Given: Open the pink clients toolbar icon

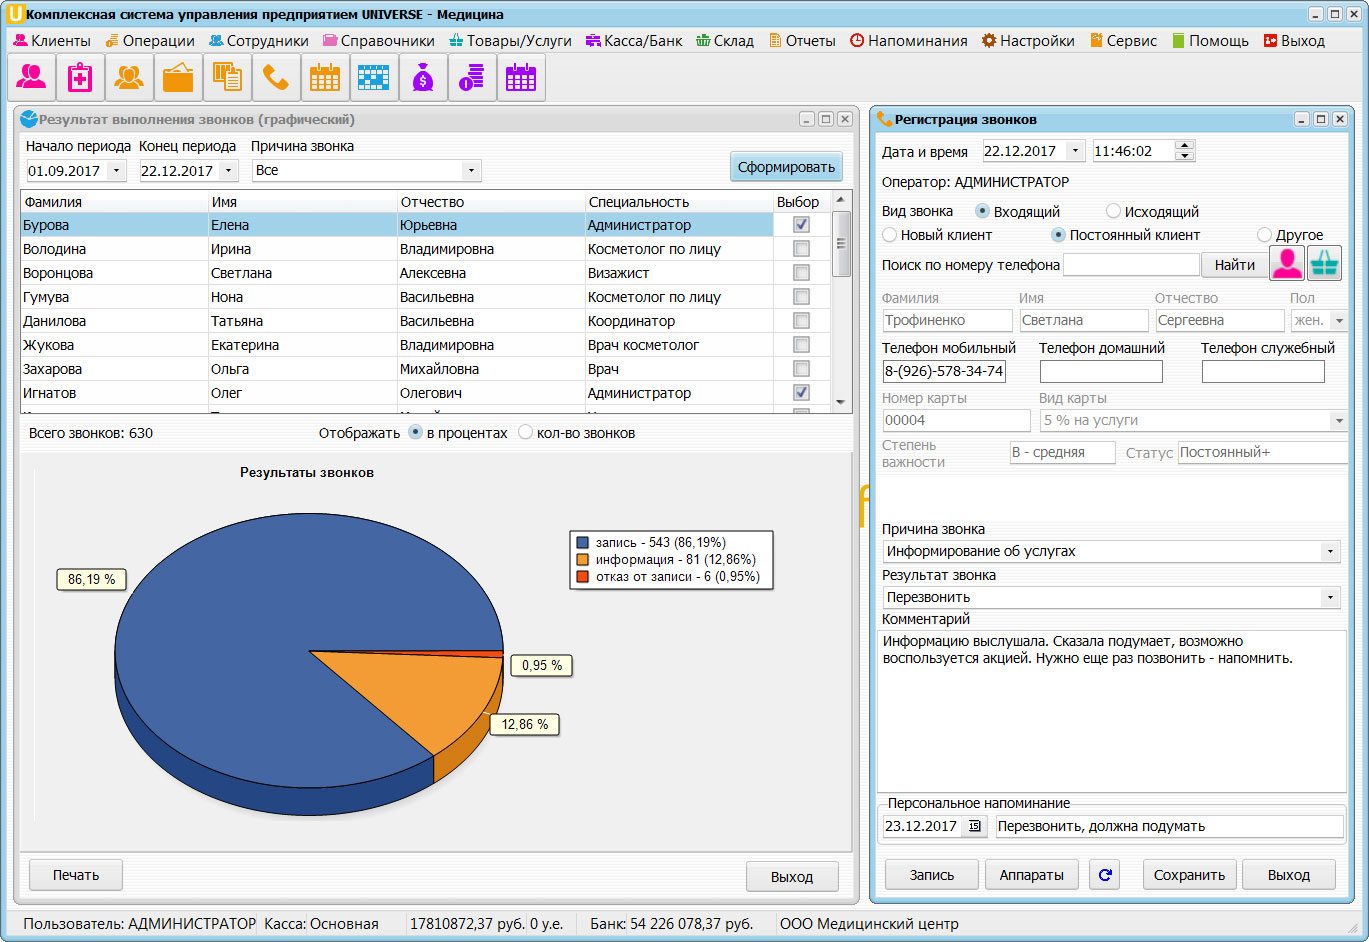Looking at the screenshot, I should point(31,77).
